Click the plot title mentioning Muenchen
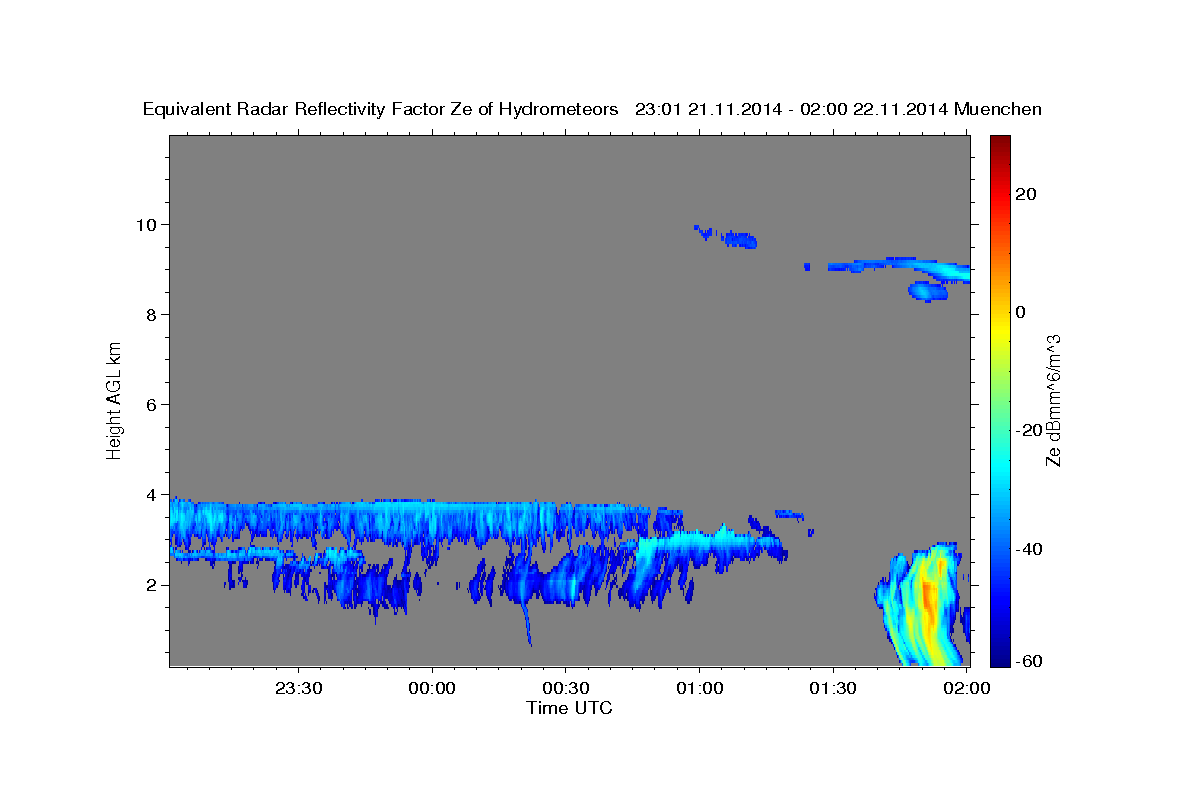 click(592, 109)
